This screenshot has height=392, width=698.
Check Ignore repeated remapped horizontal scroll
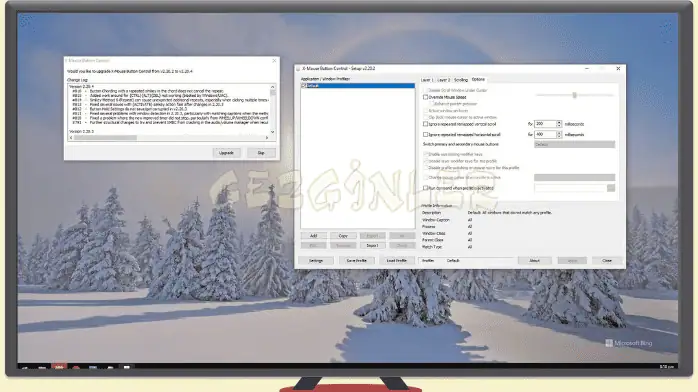point(425,134)
